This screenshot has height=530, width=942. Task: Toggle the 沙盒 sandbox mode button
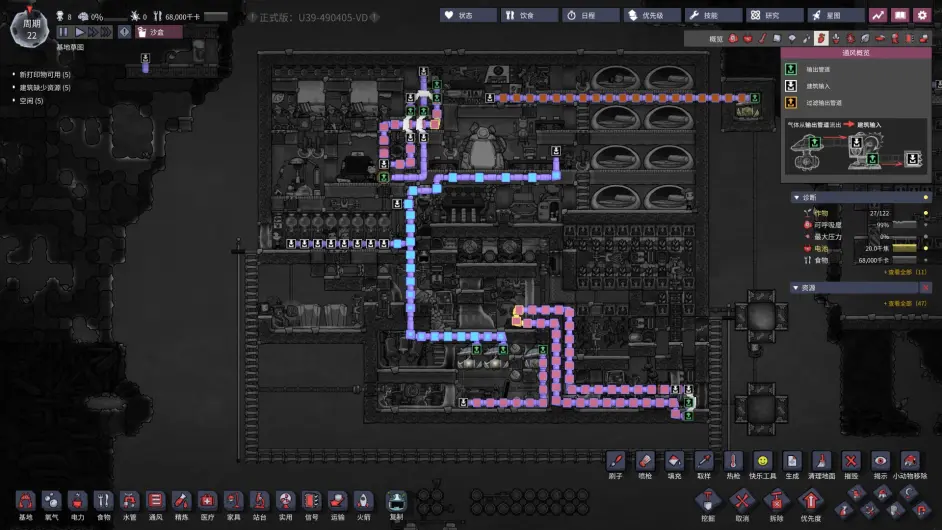(159, 32)
